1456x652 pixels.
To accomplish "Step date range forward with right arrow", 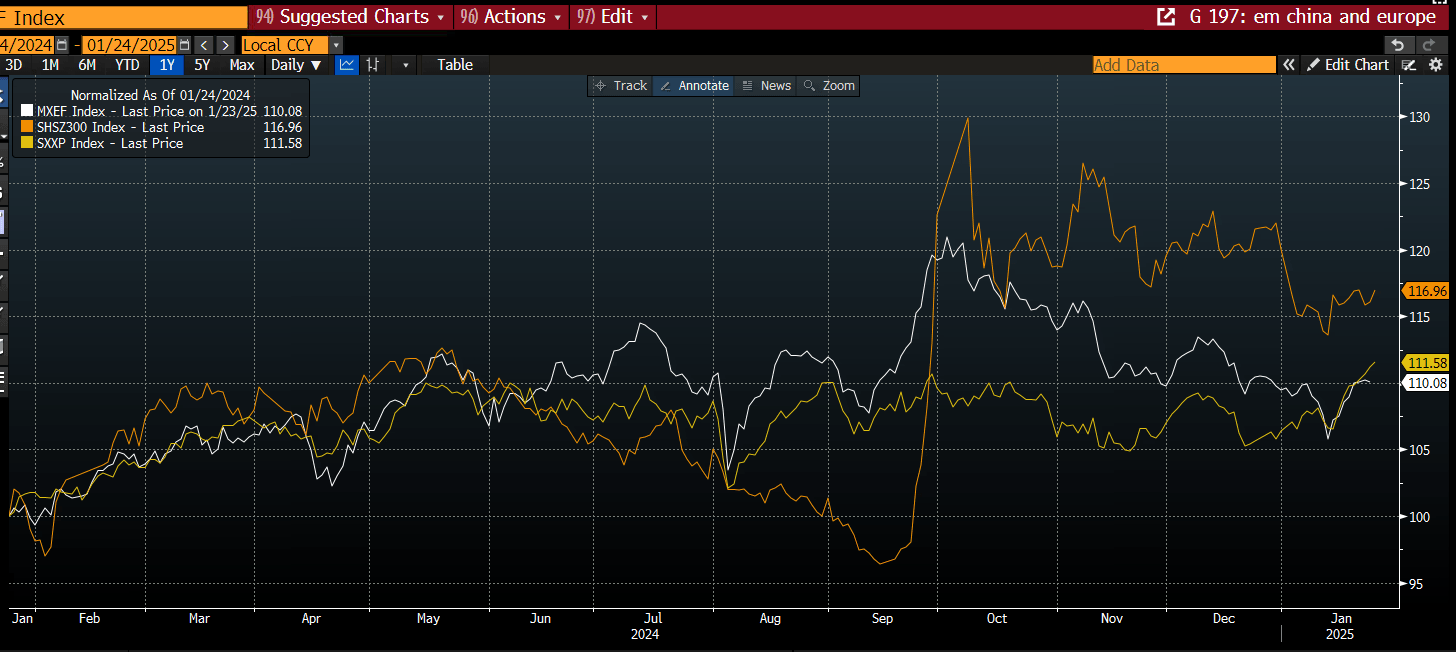I will (225, 45).
